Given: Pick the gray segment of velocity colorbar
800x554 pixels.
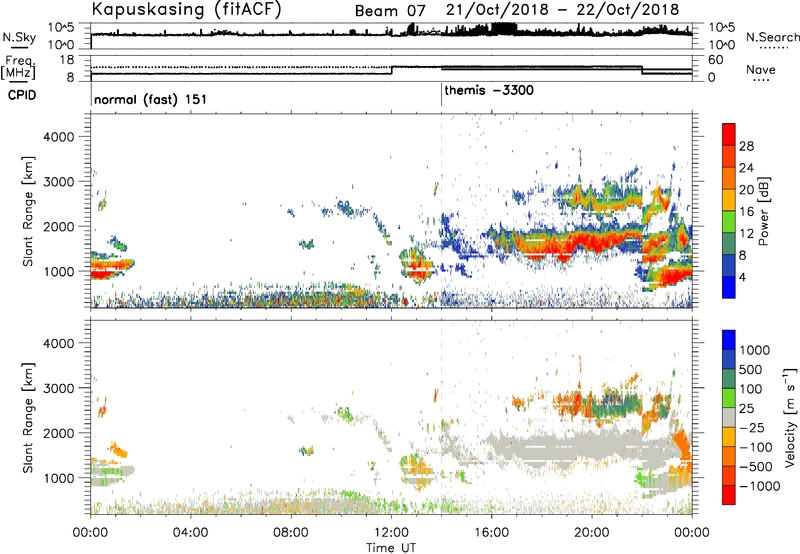Looking at the screenshot, I should pyautogui.click(x=729, y=418).
